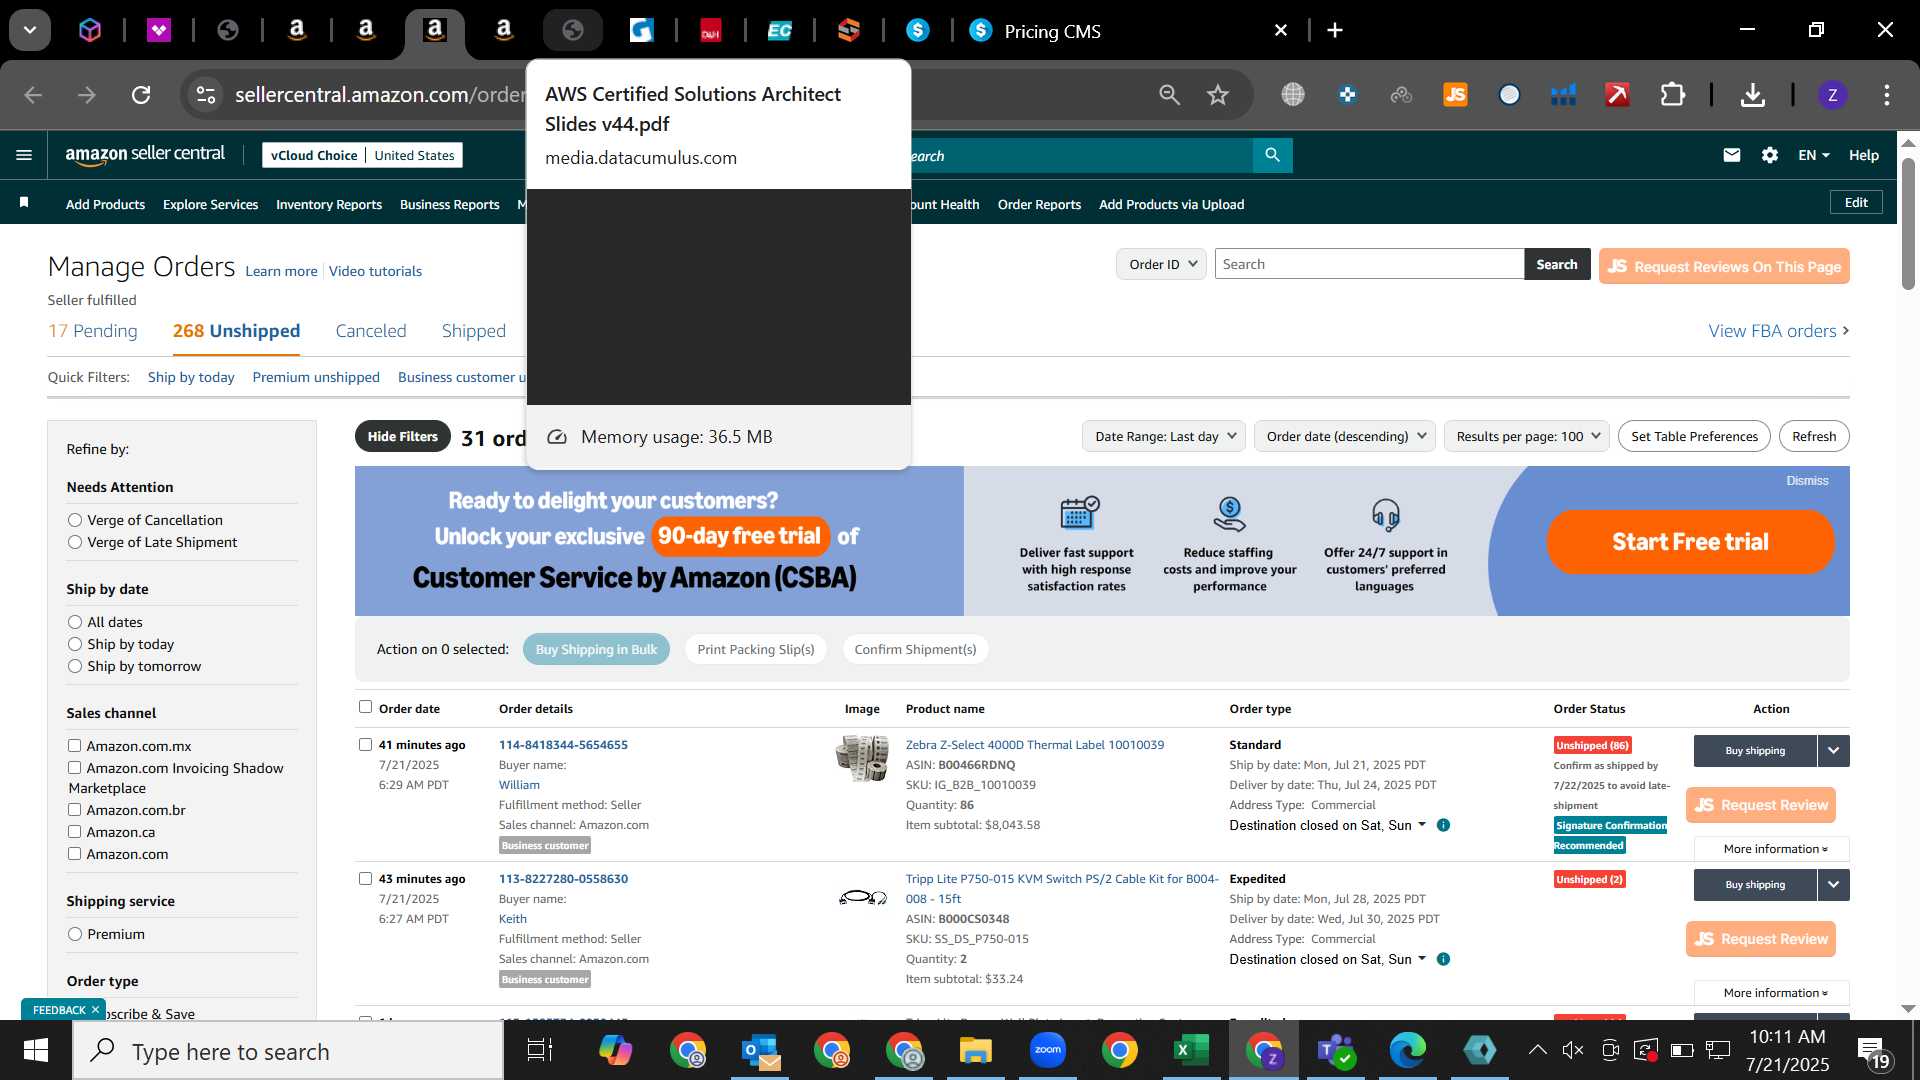Click the teal search magnifier button
The width and height of the screenshot is (1920, 1080).
tap(1272, 155)
